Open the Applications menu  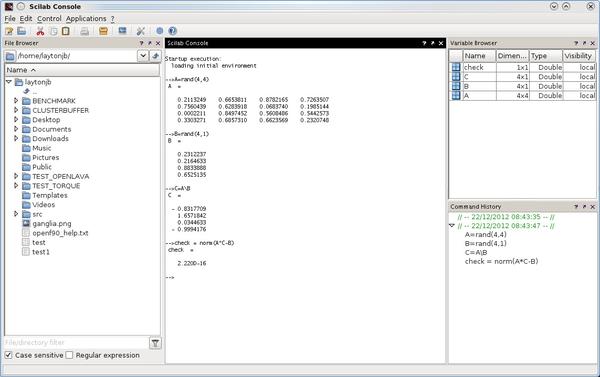point(86,18)
